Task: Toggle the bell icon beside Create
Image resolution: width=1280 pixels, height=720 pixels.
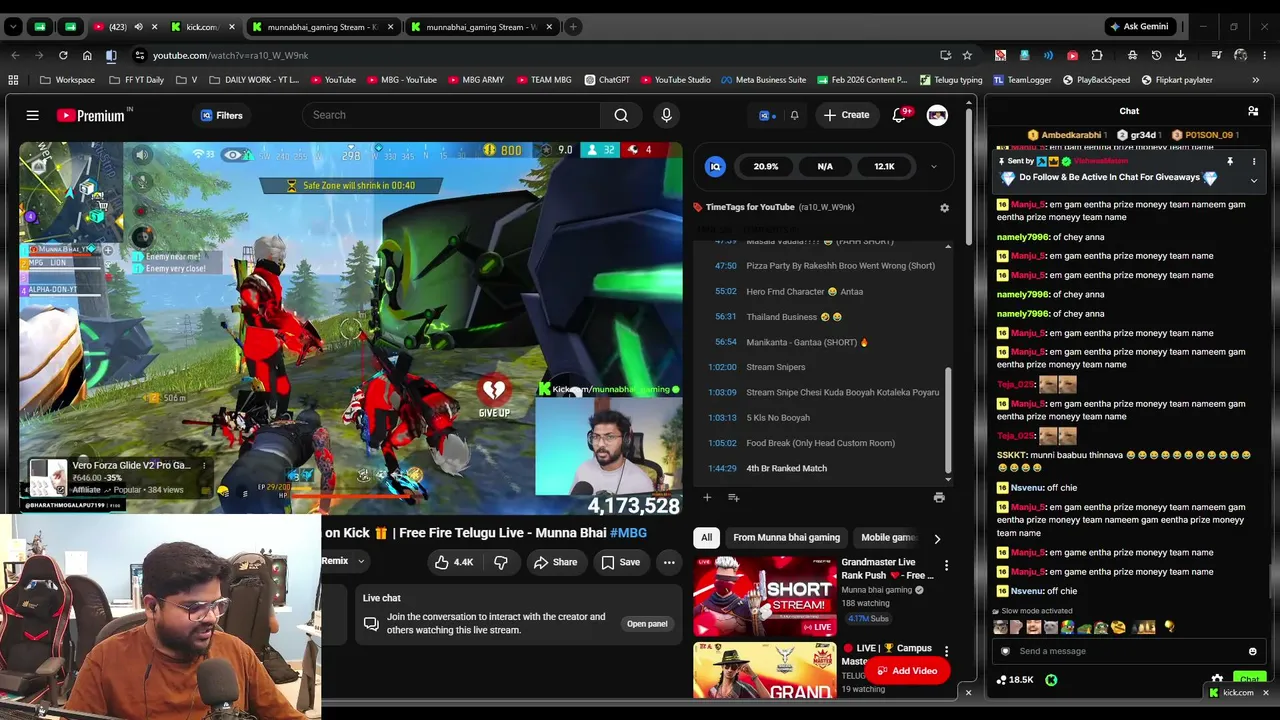Action: (x=794, y=115)
